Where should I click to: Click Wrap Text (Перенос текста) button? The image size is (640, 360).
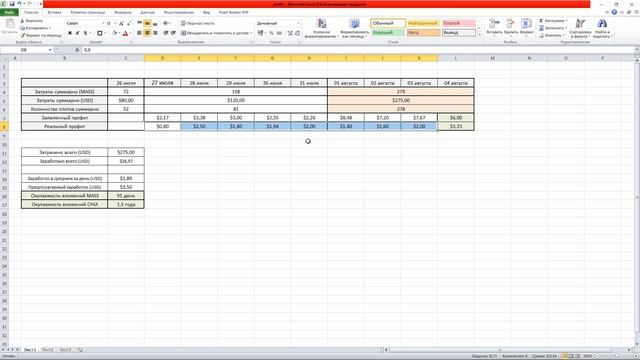[x=198, y=24]
